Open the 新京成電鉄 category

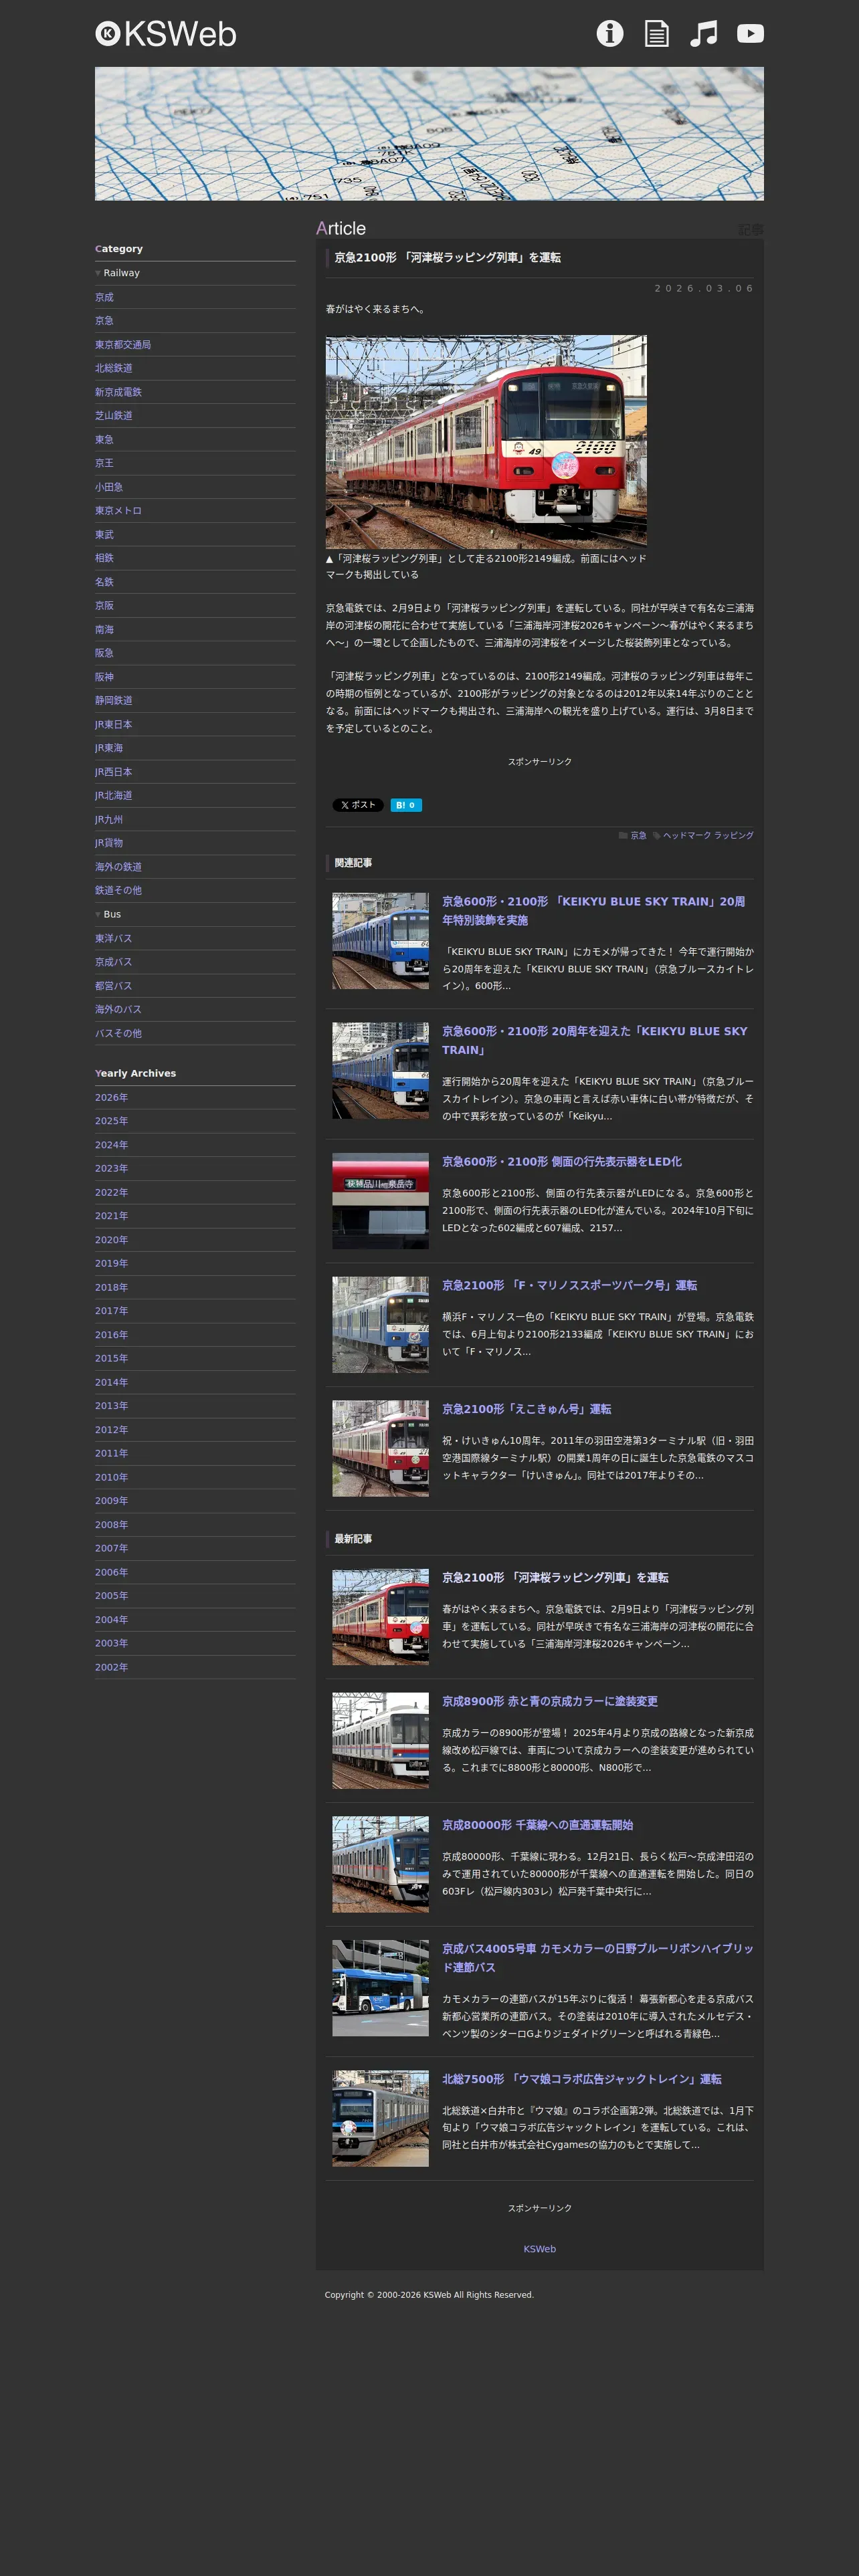[x=118, y=392]
